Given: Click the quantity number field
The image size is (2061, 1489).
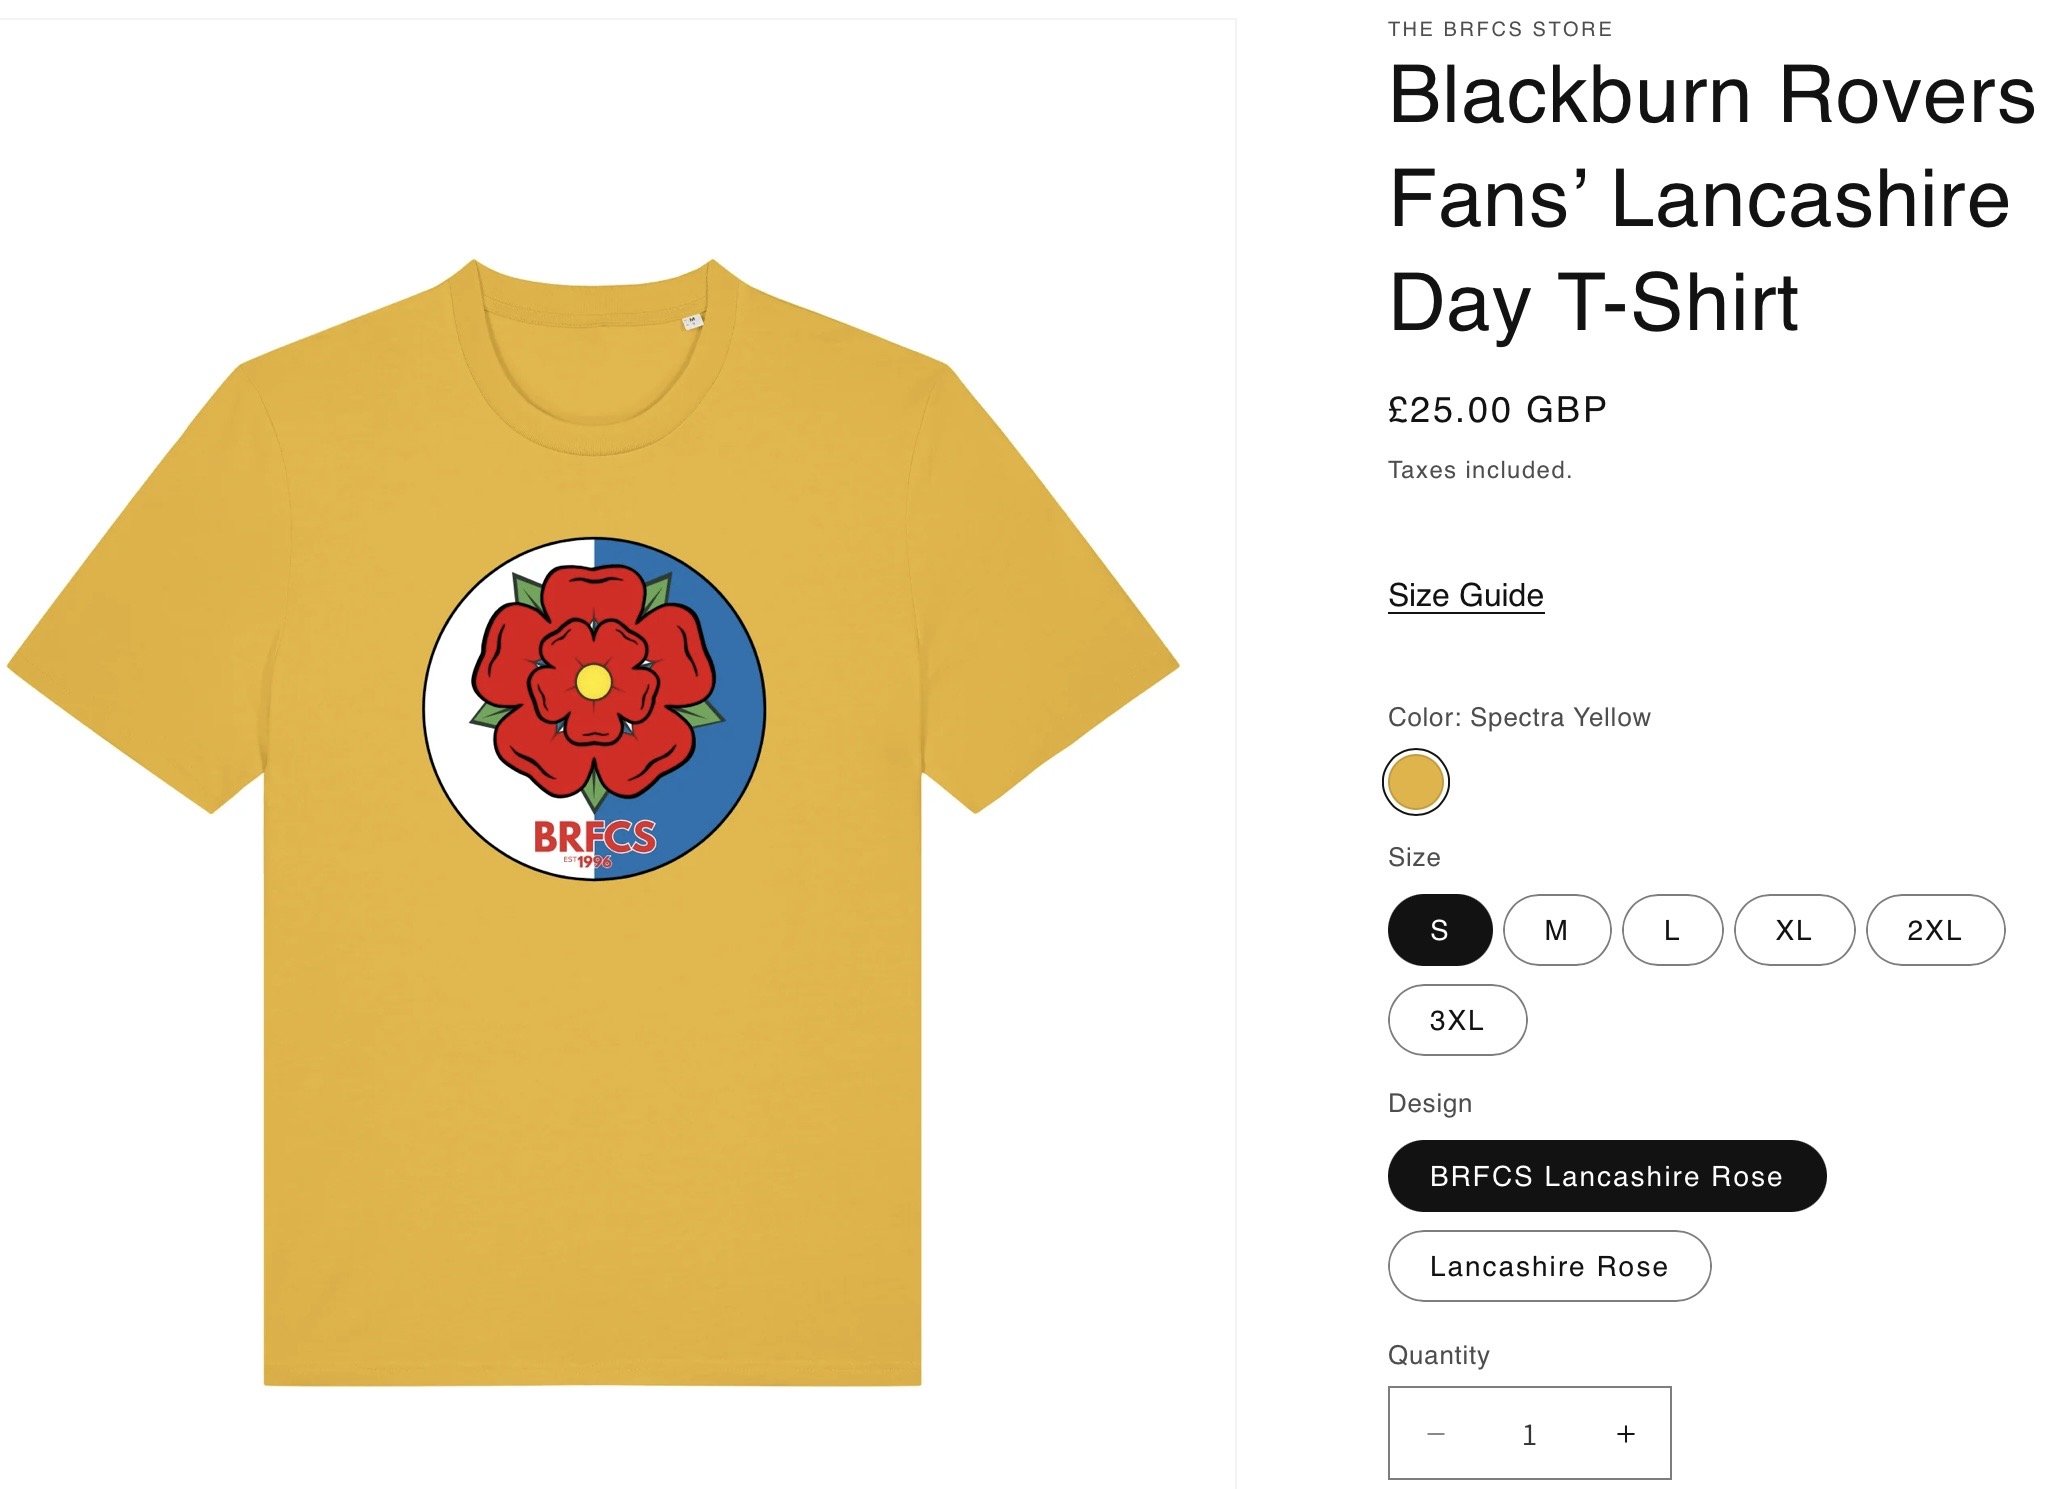Looking at the screenshot, I should tap(1529, 1434).
